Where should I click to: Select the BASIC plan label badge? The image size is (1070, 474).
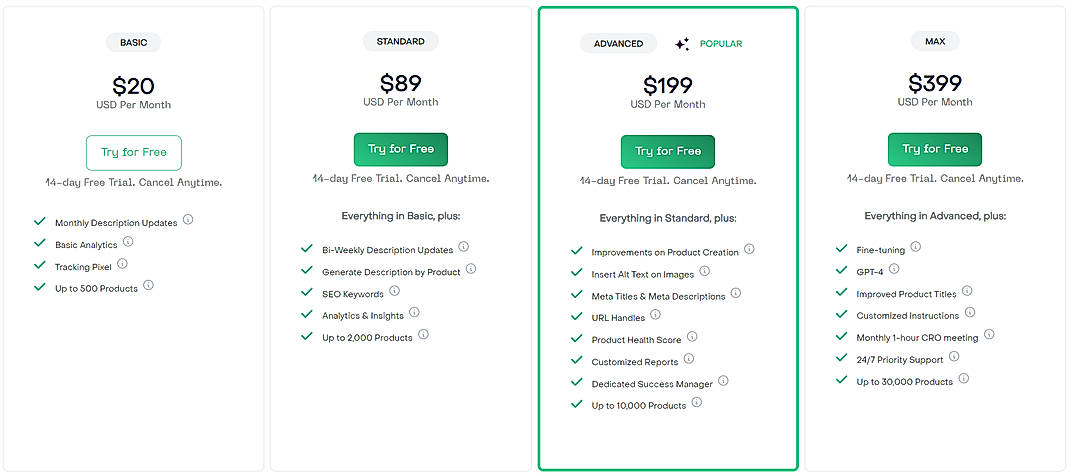click(133, 43)
